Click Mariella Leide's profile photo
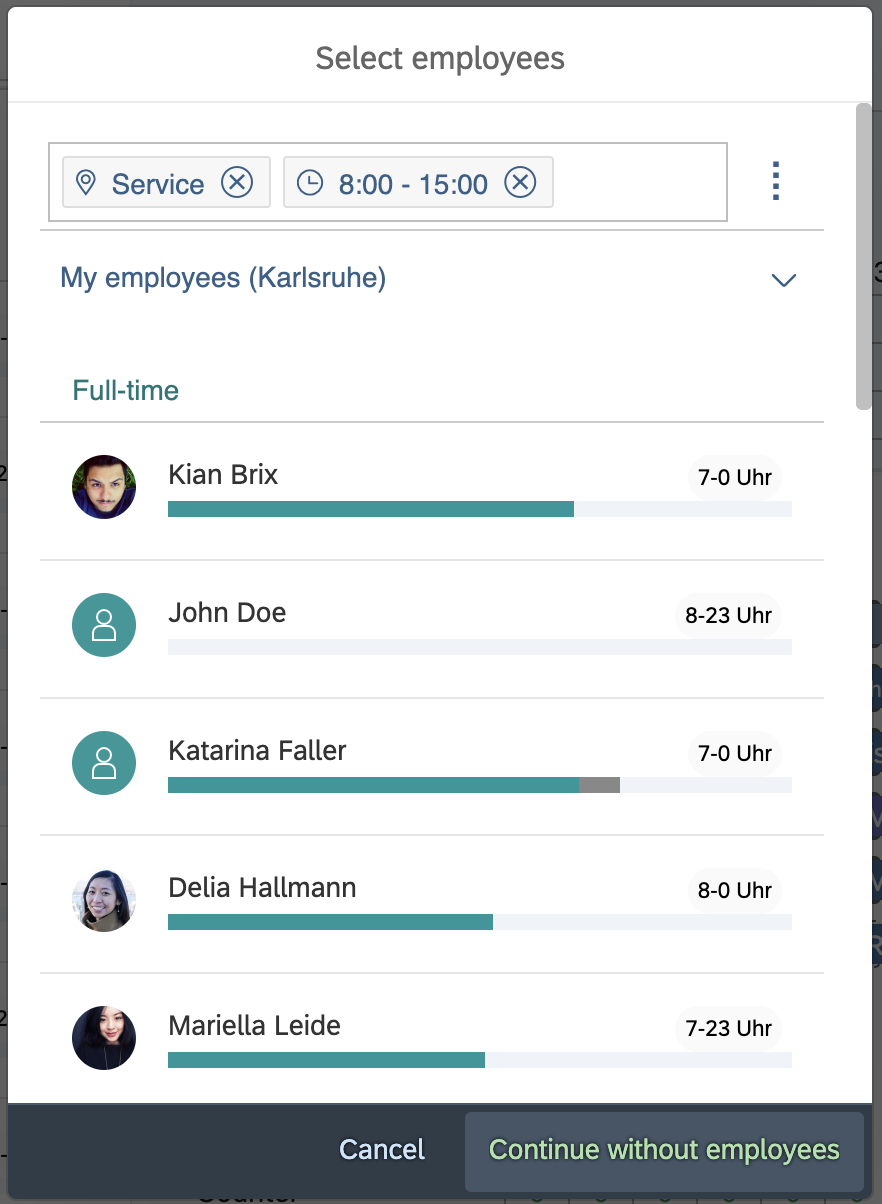 pyautogui.click(x=104, y=1038)
